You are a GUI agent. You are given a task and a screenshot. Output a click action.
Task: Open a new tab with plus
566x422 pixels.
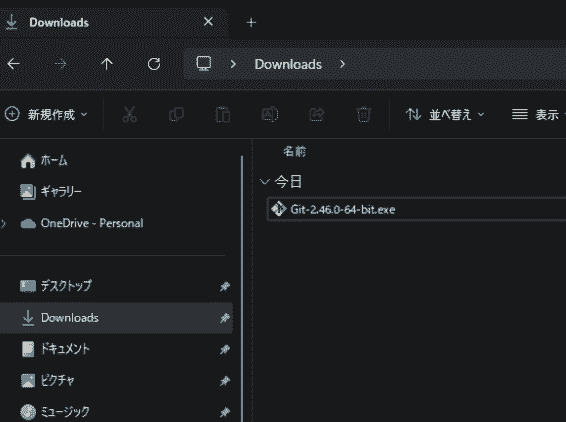[251, 23]
